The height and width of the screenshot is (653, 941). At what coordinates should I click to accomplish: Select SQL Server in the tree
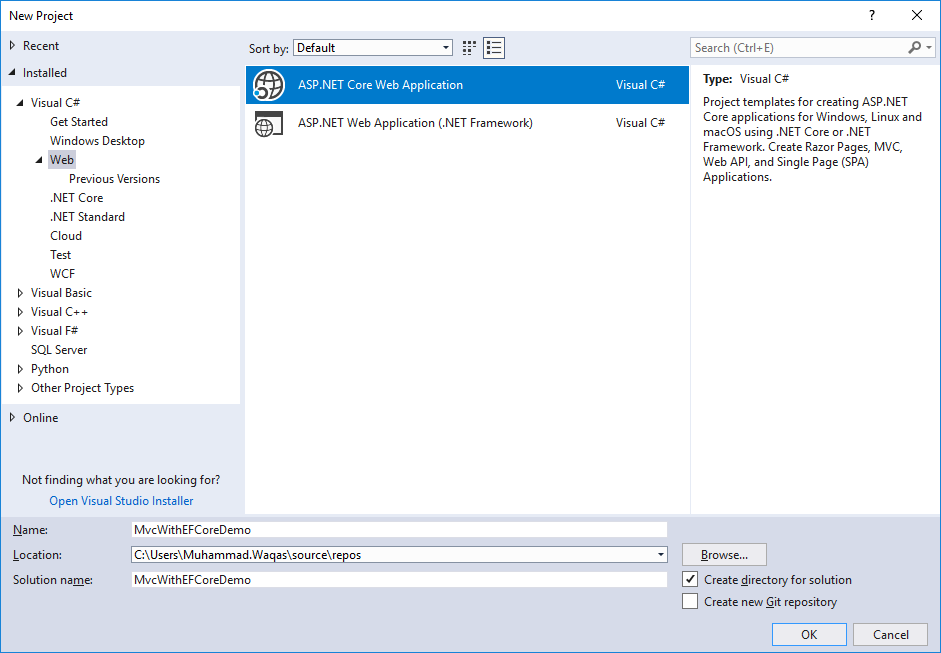[x=59, y=350]
